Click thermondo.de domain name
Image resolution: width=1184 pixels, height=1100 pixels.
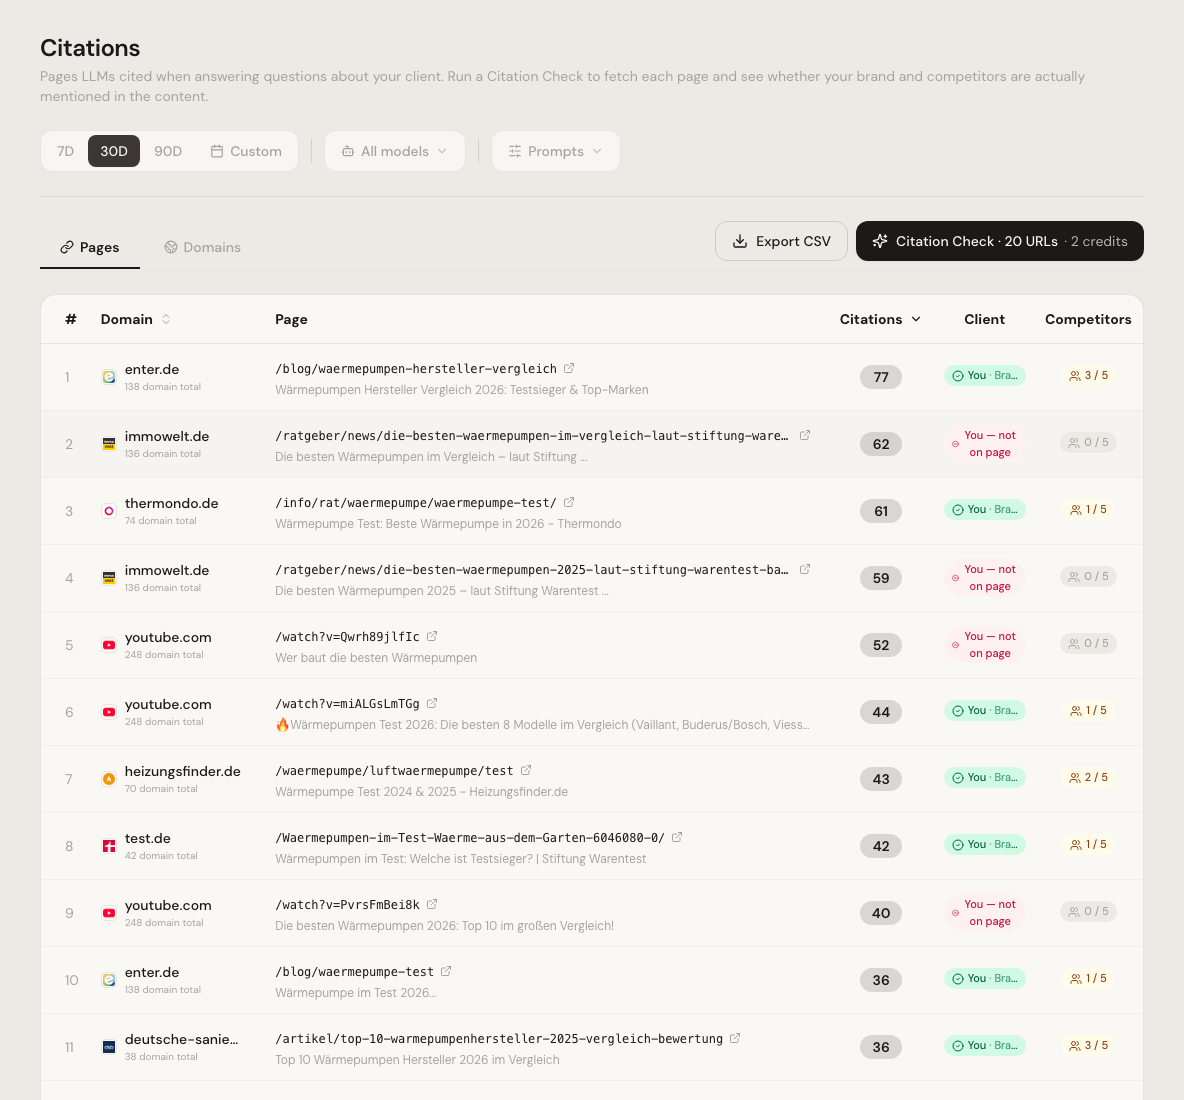point(171,504)
